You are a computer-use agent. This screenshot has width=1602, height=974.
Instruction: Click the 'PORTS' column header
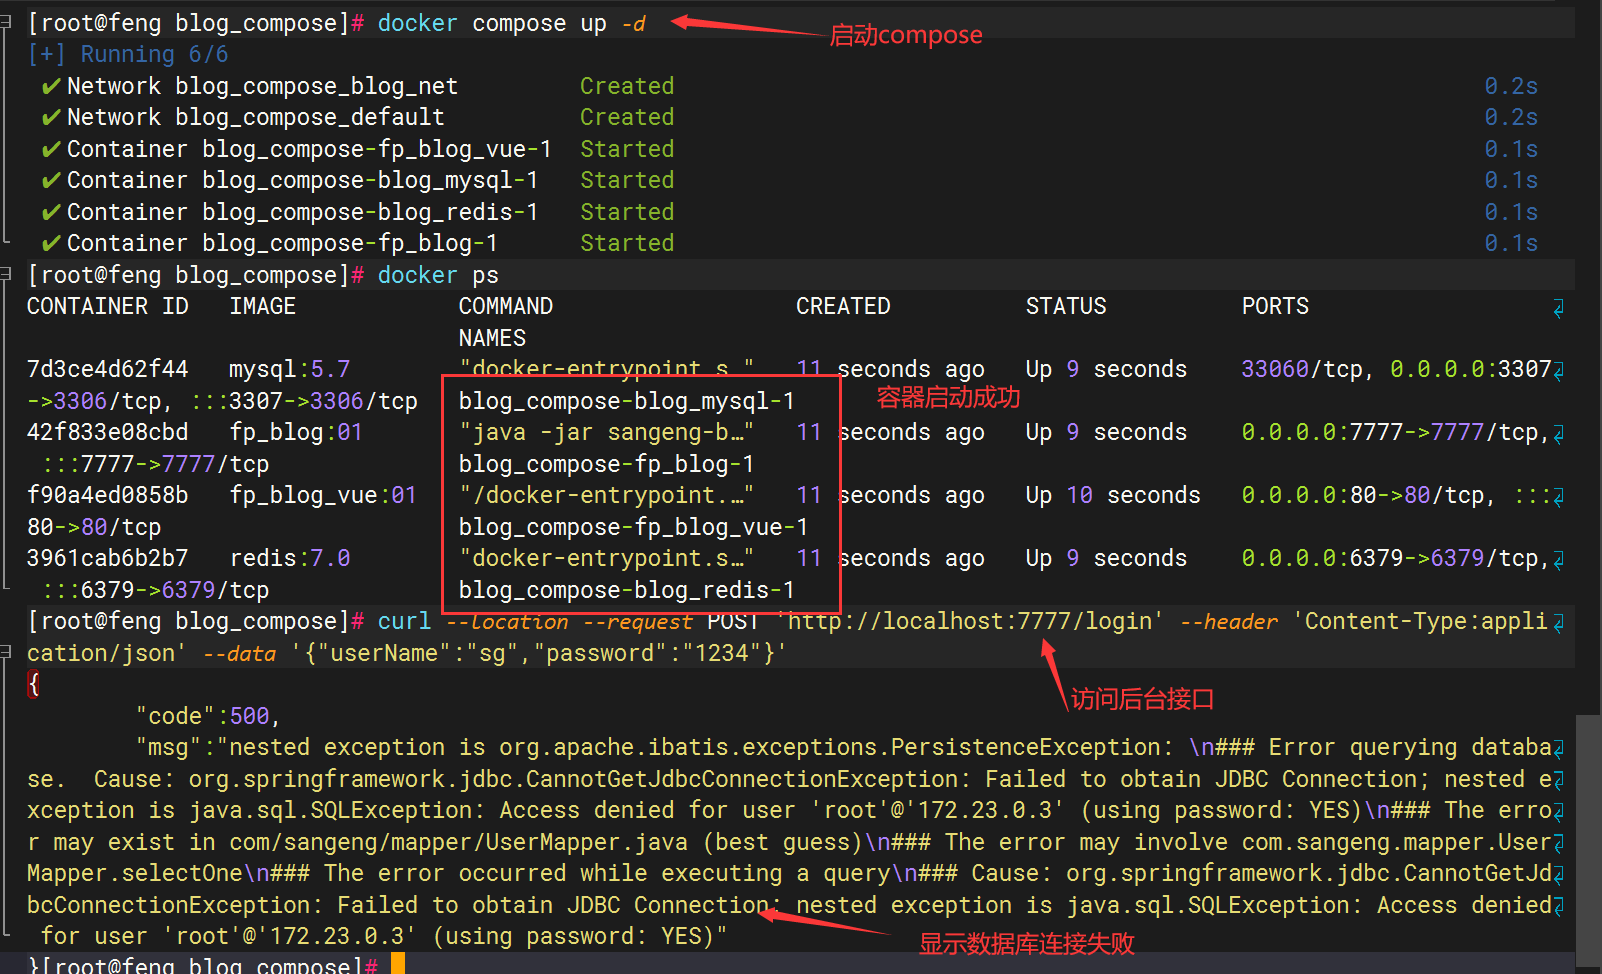(1275, 306)
